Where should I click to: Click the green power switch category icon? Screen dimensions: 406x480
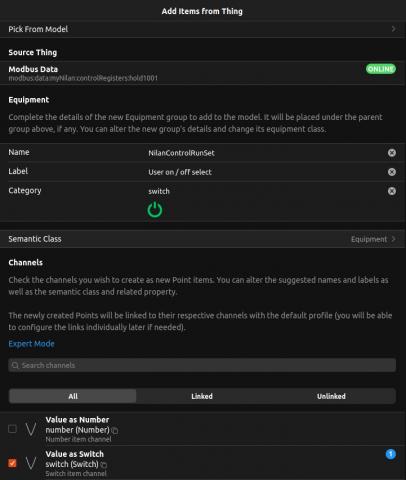click(155, 210)
